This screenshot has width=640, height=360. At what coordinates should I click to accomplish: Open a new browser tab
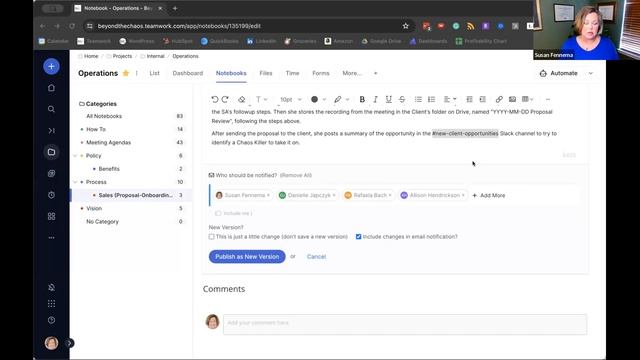(175, 8)
